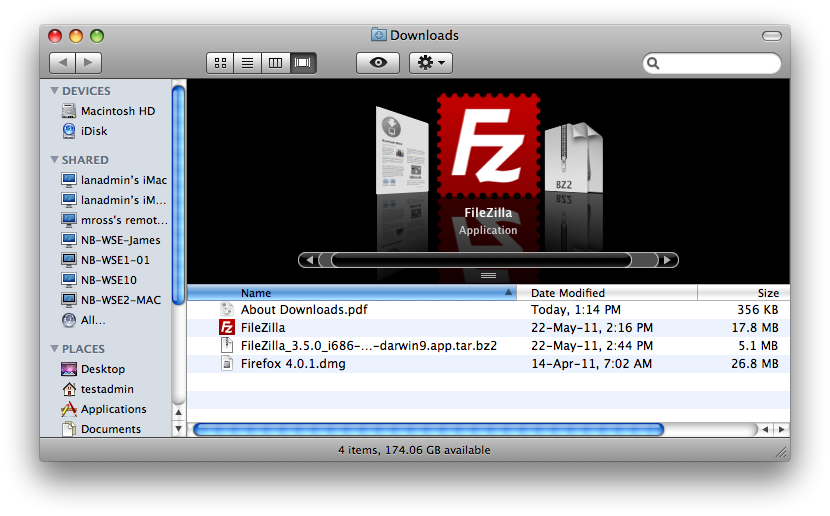Open Desktop in Places
Screen dimensions: 830x516
tap(93, 369)
